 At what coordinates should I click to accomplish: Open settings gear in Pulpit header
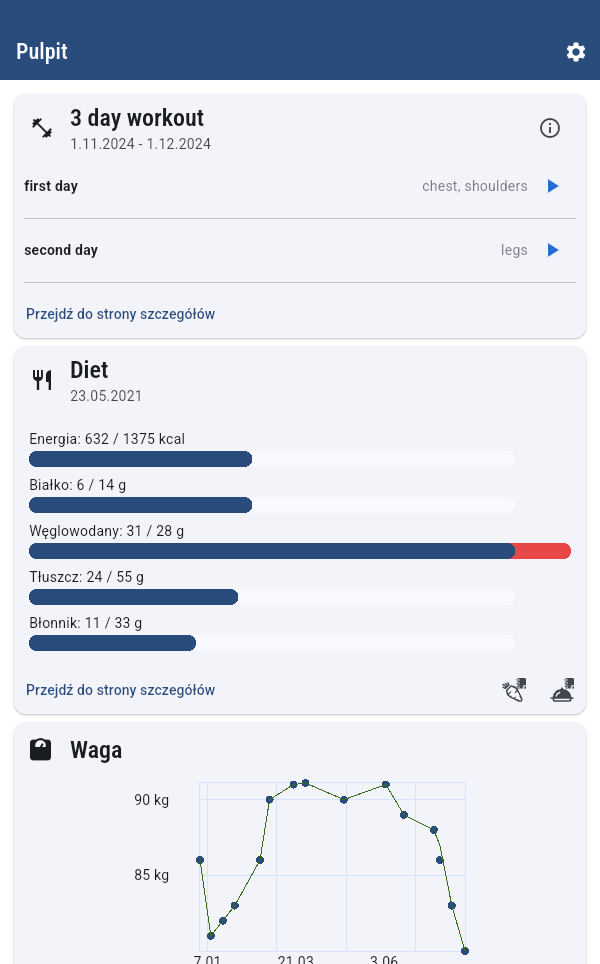pos(575,52)
